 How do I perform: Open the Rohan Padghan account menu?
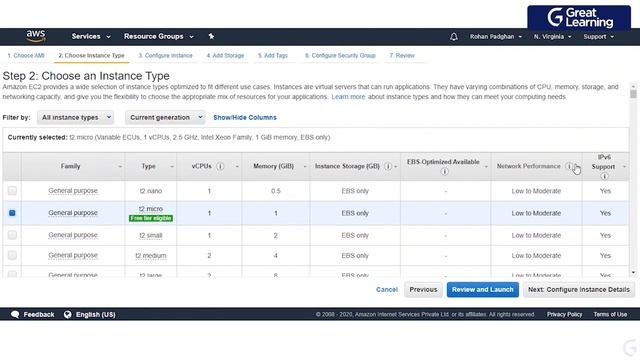496,37
